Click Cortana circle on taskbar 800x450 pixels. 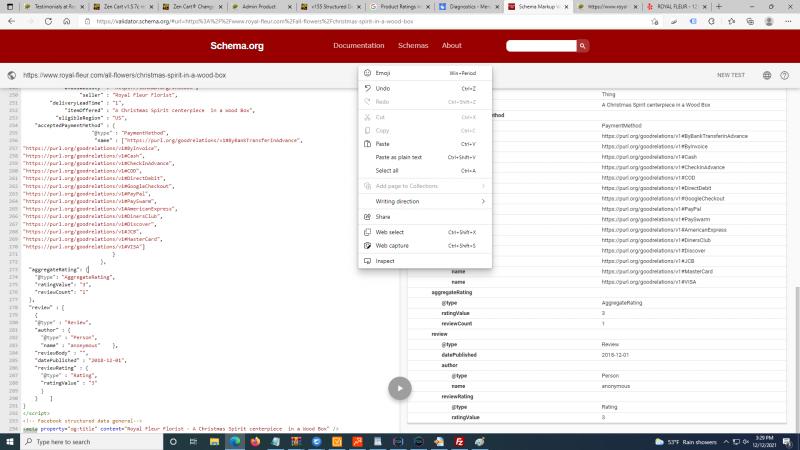(173, 442)
